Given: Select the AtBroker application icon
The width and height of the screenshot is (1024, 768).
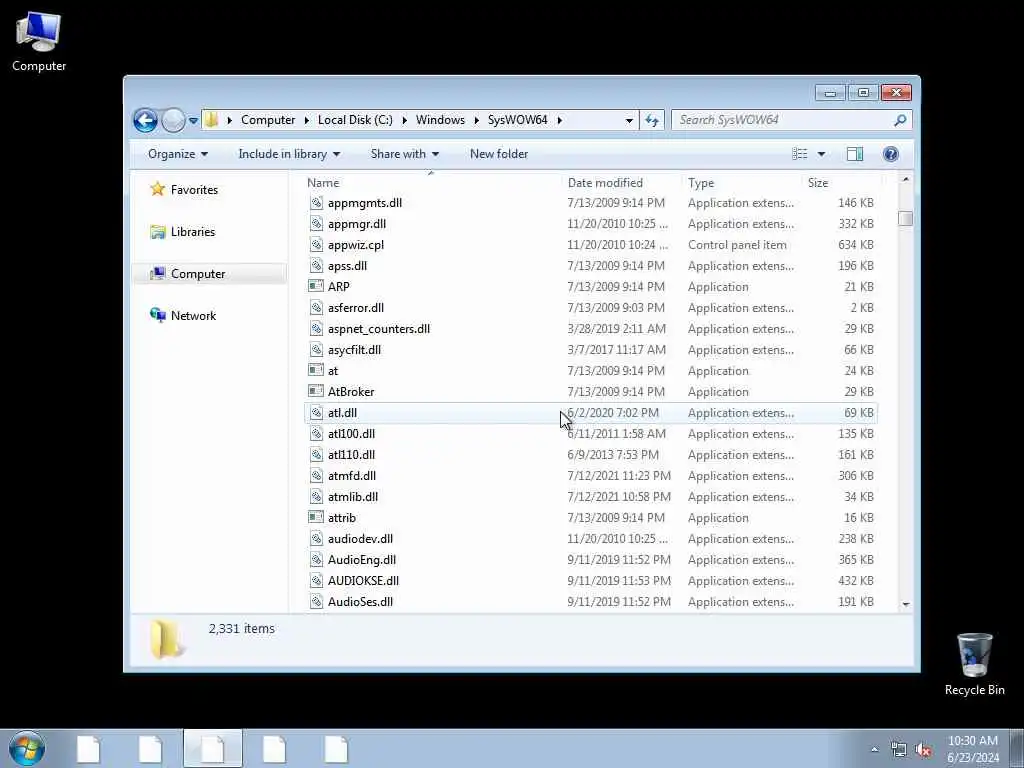Looking at the screenshot, I should pos(316,392).
